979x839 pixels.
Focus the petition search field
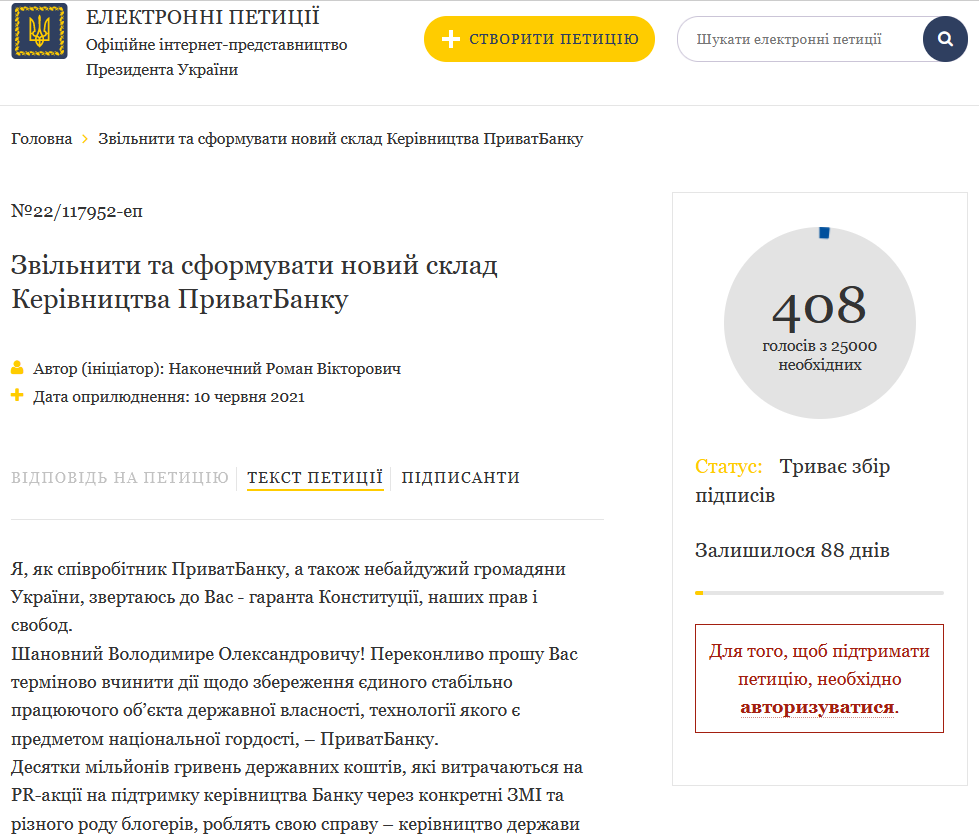click(x=799, y=39)
